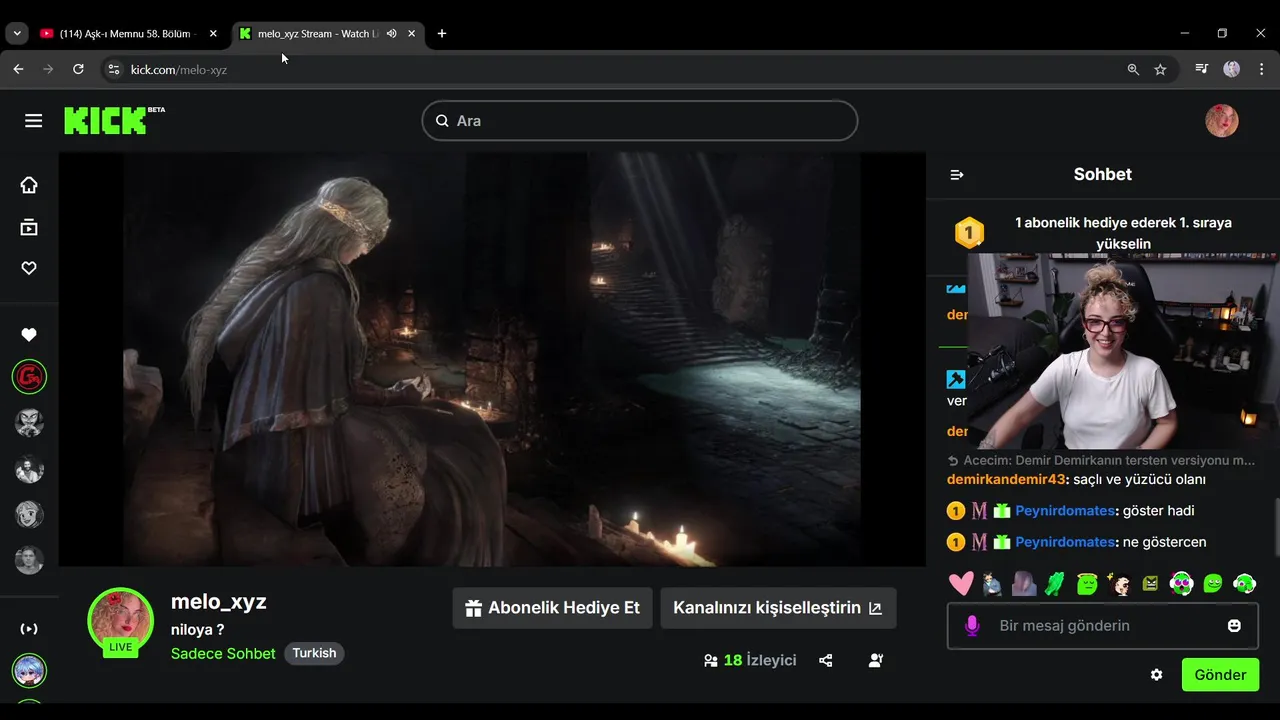Insert the green praying hands emote
Screen dimensions: 1280x720
pos(1055,584)
